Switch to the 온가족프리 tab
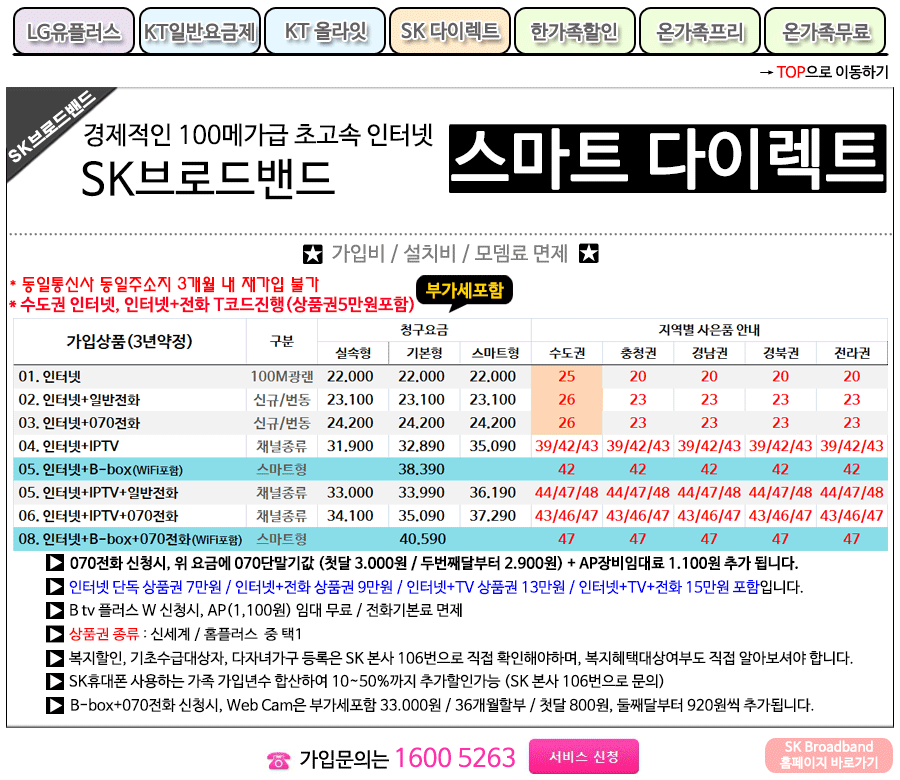Image resolution: width=900 pixels, height=780 pixels. click(x=700, y=32)
